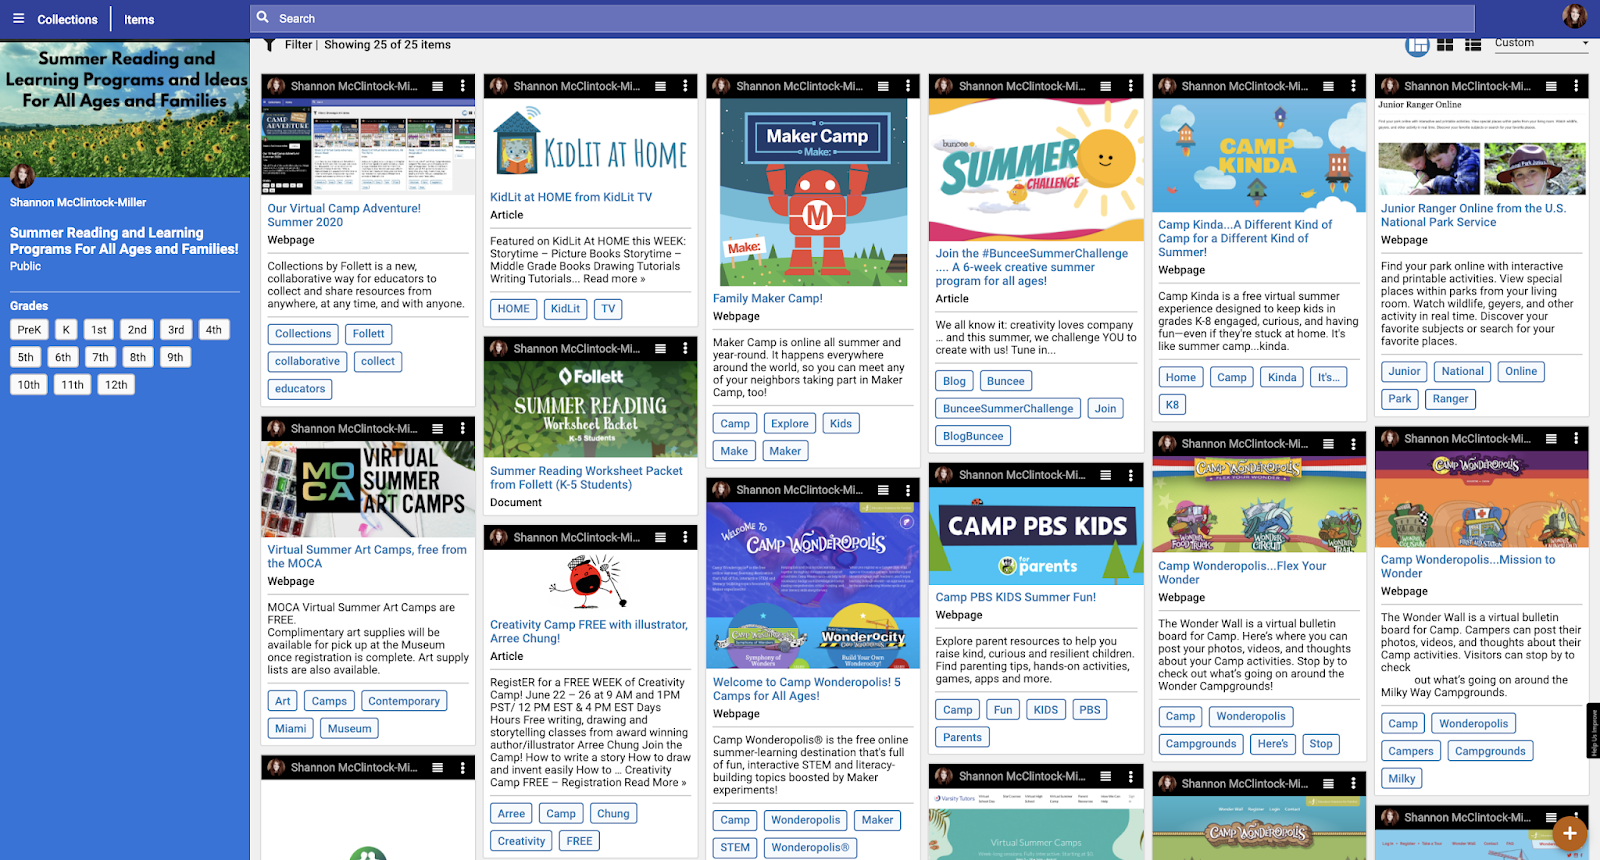Select the STEM tag

tap(735, 847)
